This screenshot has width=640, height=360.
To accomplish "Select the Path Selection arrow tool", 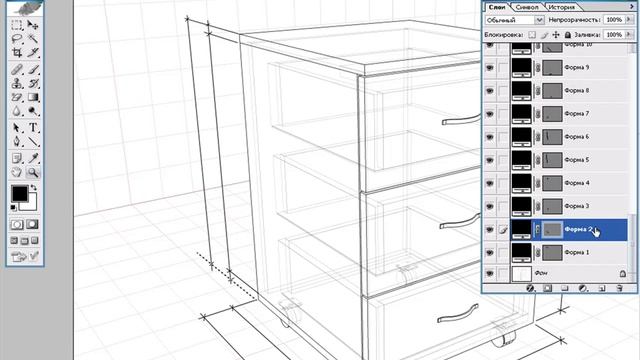I will (17, 128).
